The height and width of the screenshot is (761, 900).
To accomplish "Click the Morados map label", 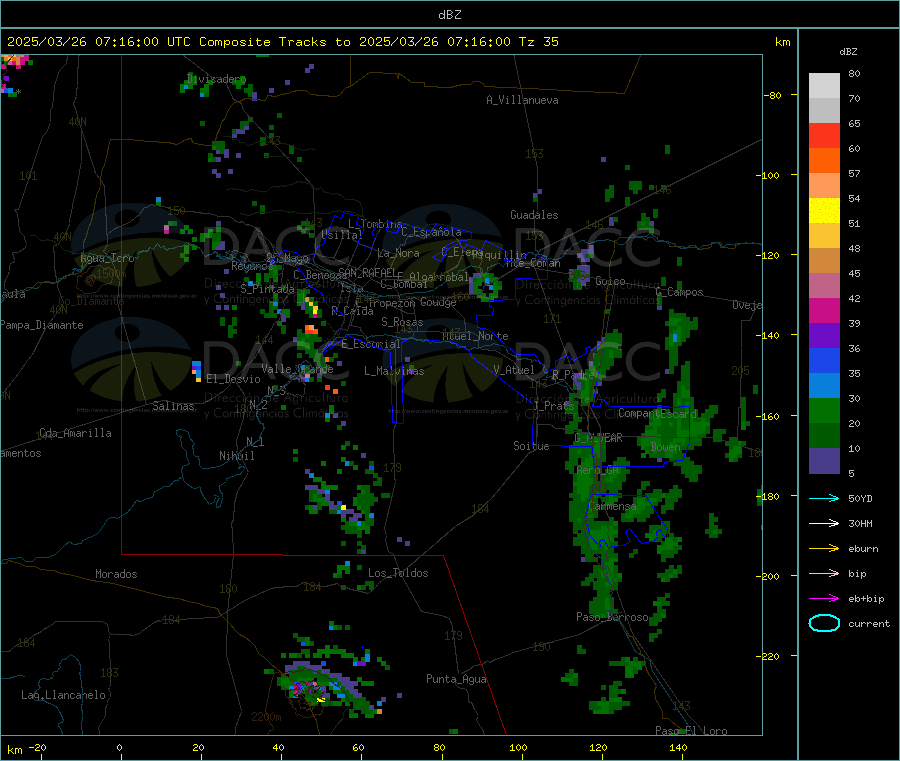I will 117,574.
